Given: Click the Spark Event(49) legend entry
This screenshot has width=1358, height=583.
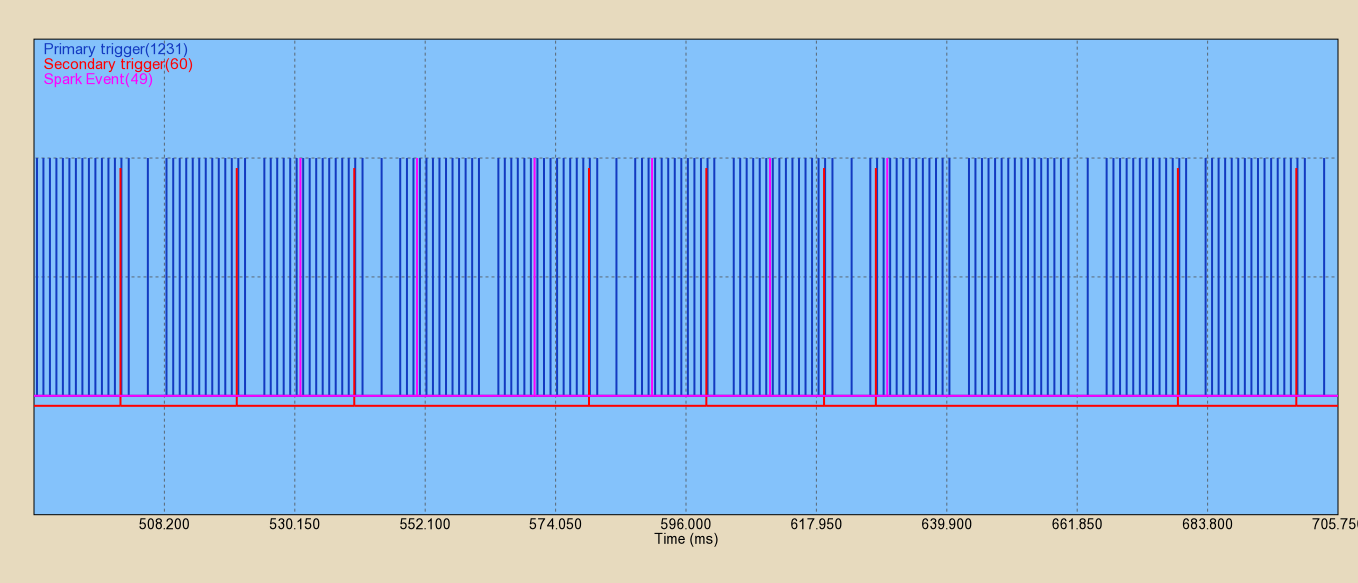Looking at the screenshot, I should 98,79.
